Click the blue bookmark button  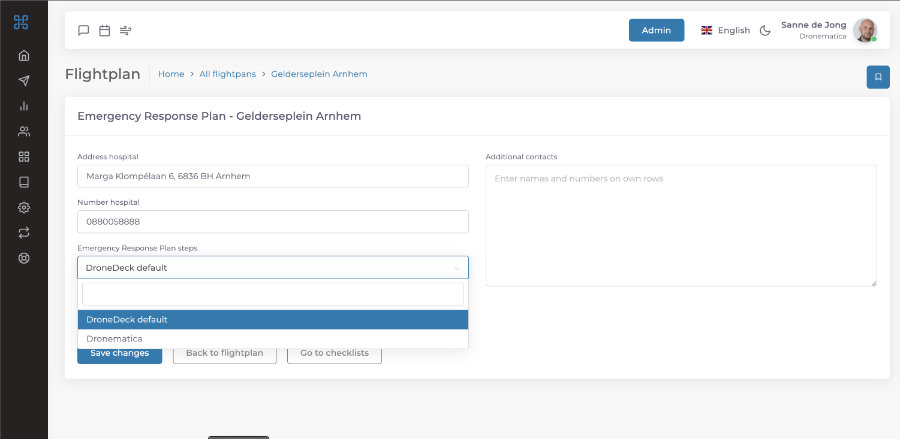[877, 77]
